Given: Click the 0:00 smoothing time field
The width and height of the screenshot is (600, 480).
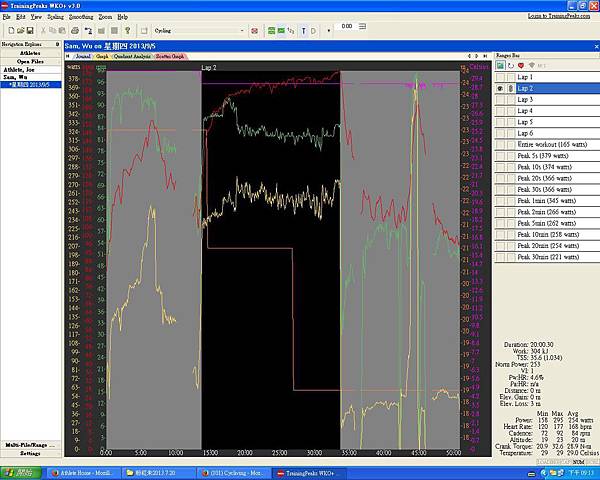Looking at the screenshot, I should point(346,26).
